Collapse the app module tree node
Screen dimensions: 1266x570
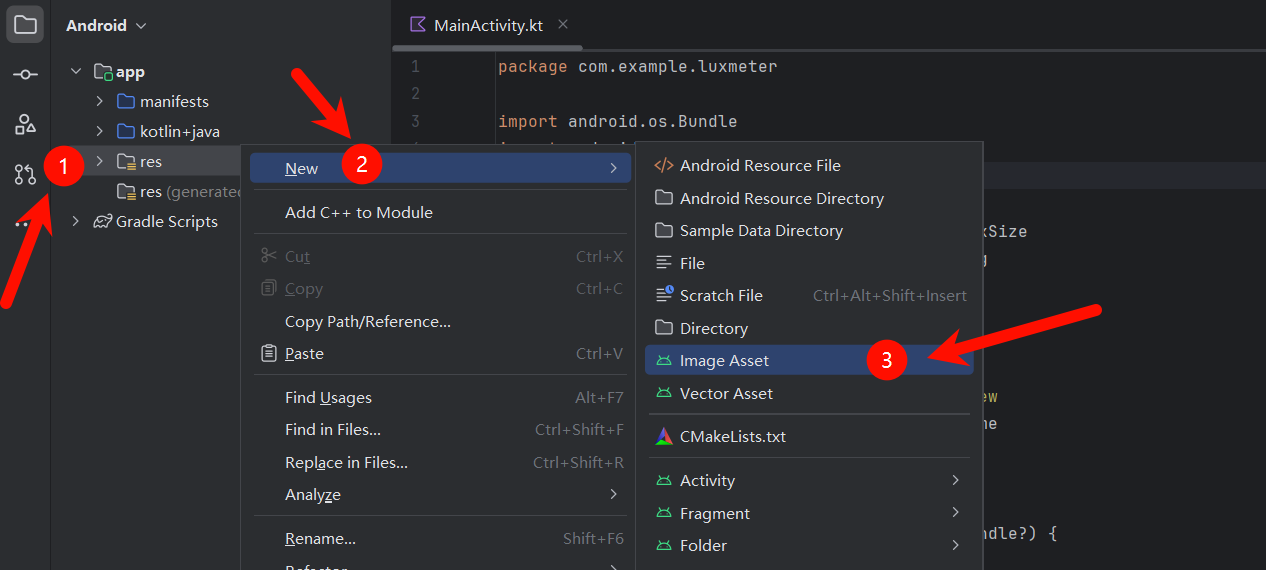point(77,72)
